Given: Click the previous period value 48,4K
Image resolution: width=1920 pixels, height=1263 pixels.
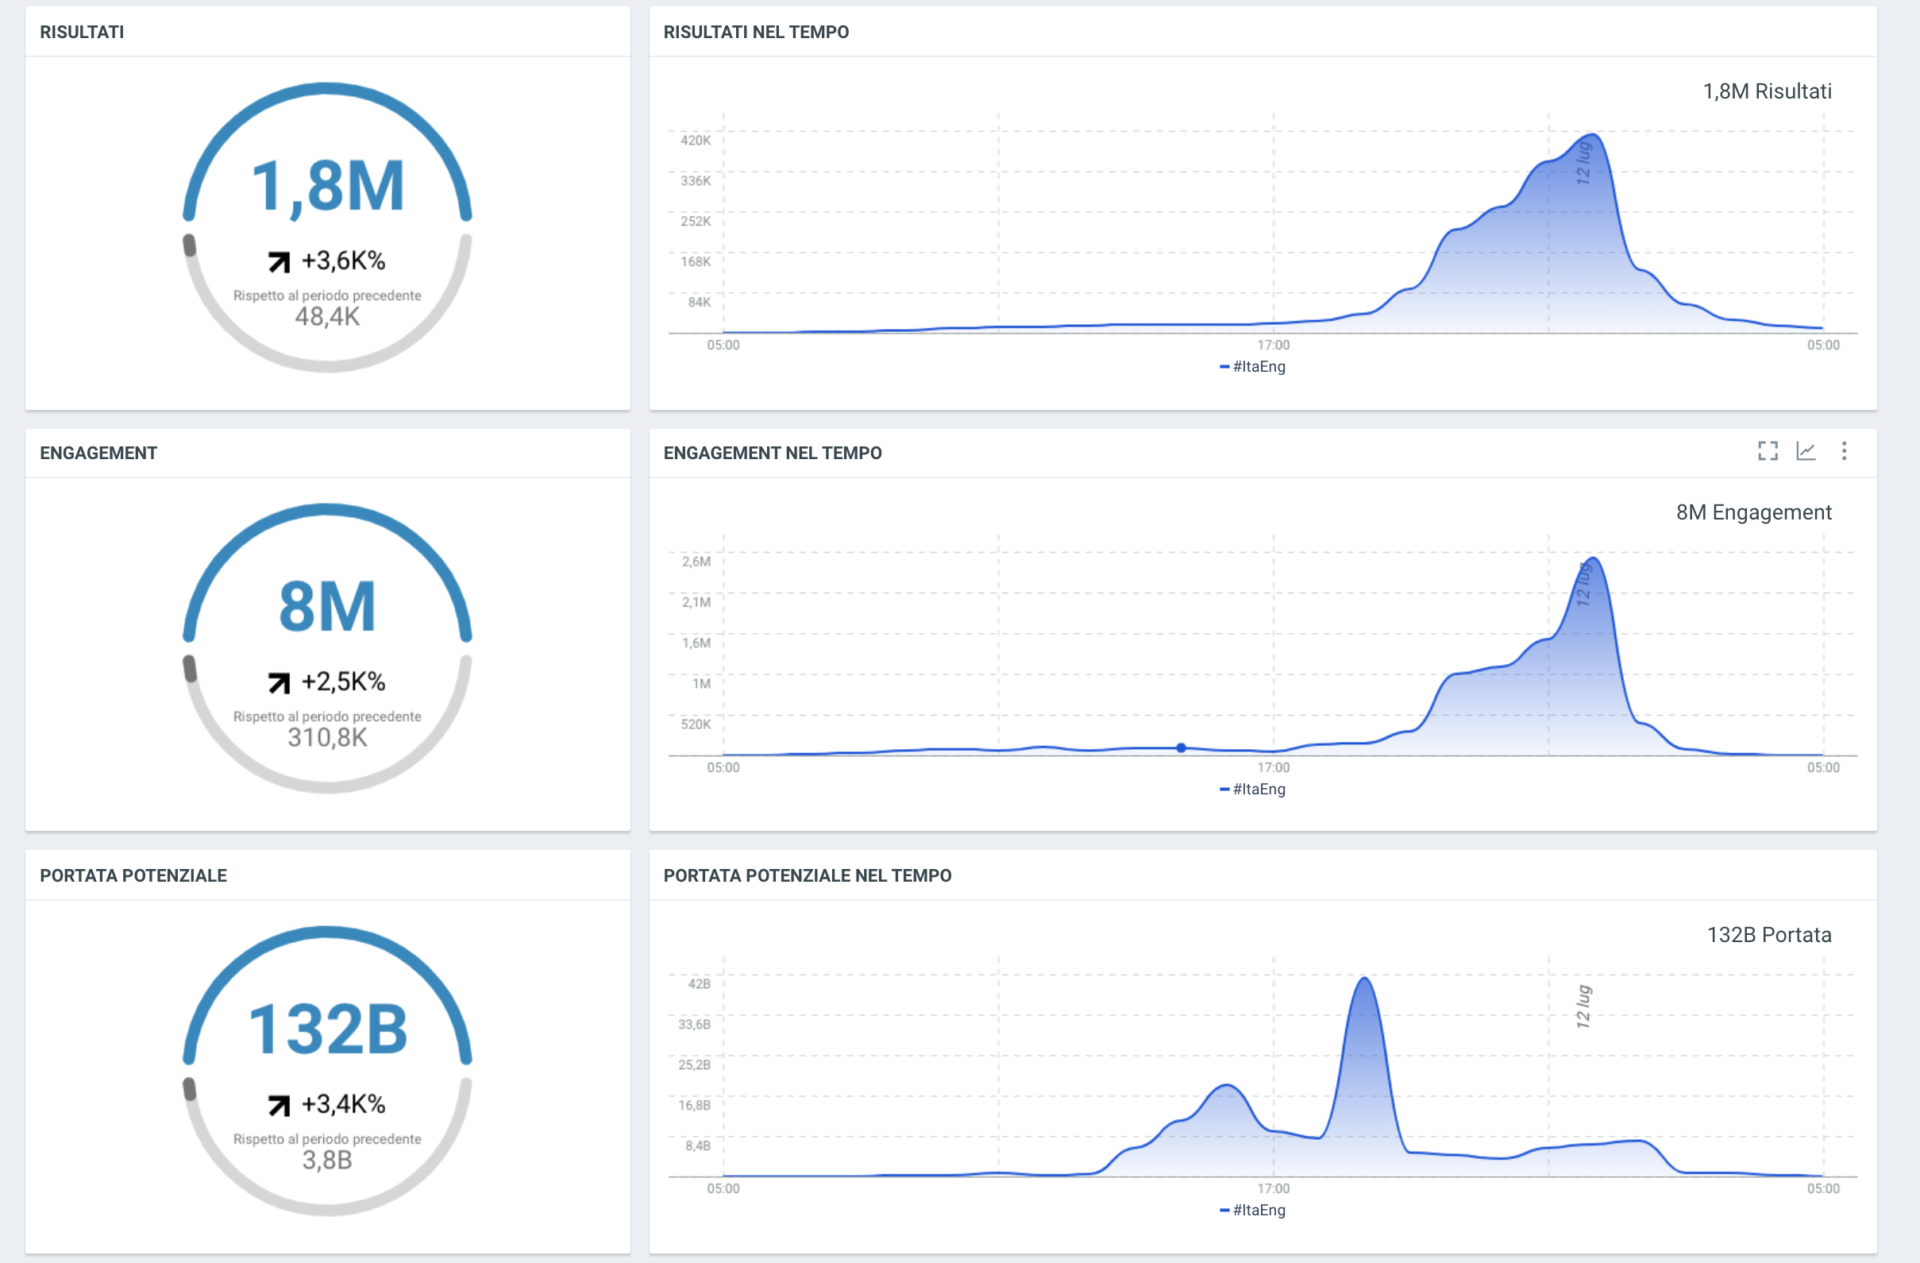Looking at the screenshot, I should 327,317.
